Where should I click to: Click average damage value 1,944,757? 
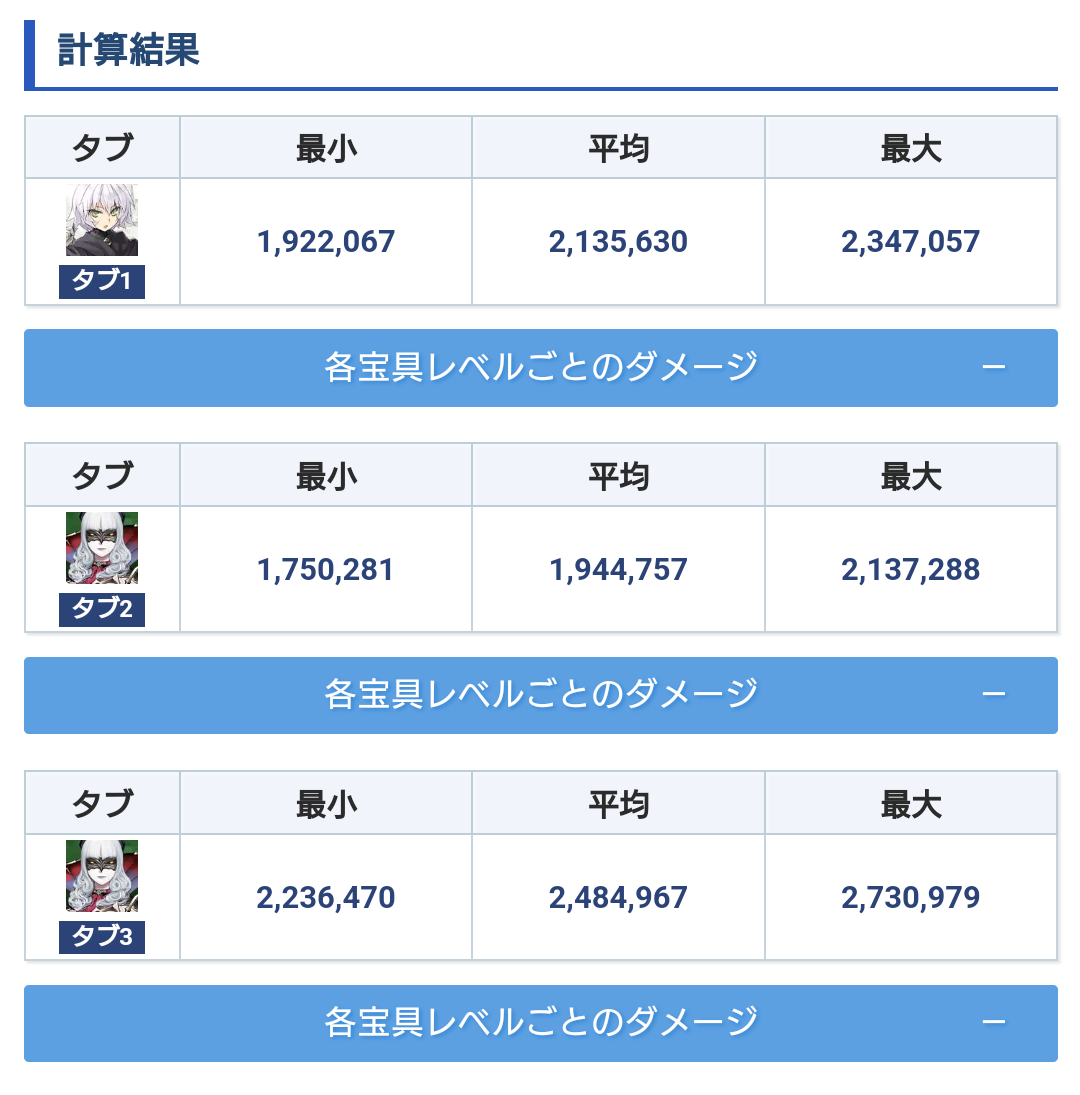pyautogui.click(x=618, y=569)
